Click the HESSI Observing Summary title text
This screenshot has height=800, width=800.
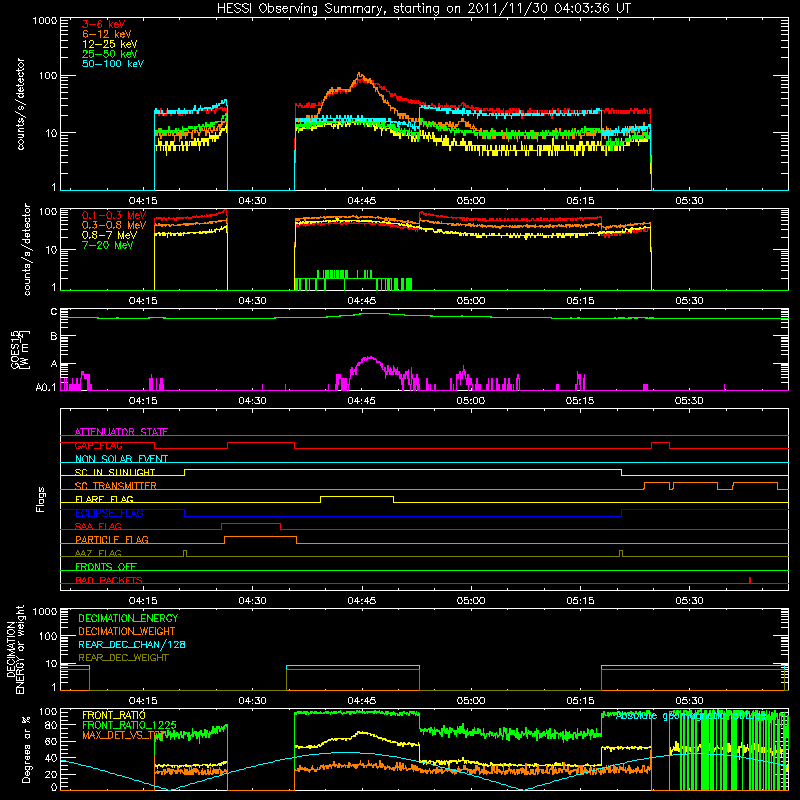(x=424, y=9)
